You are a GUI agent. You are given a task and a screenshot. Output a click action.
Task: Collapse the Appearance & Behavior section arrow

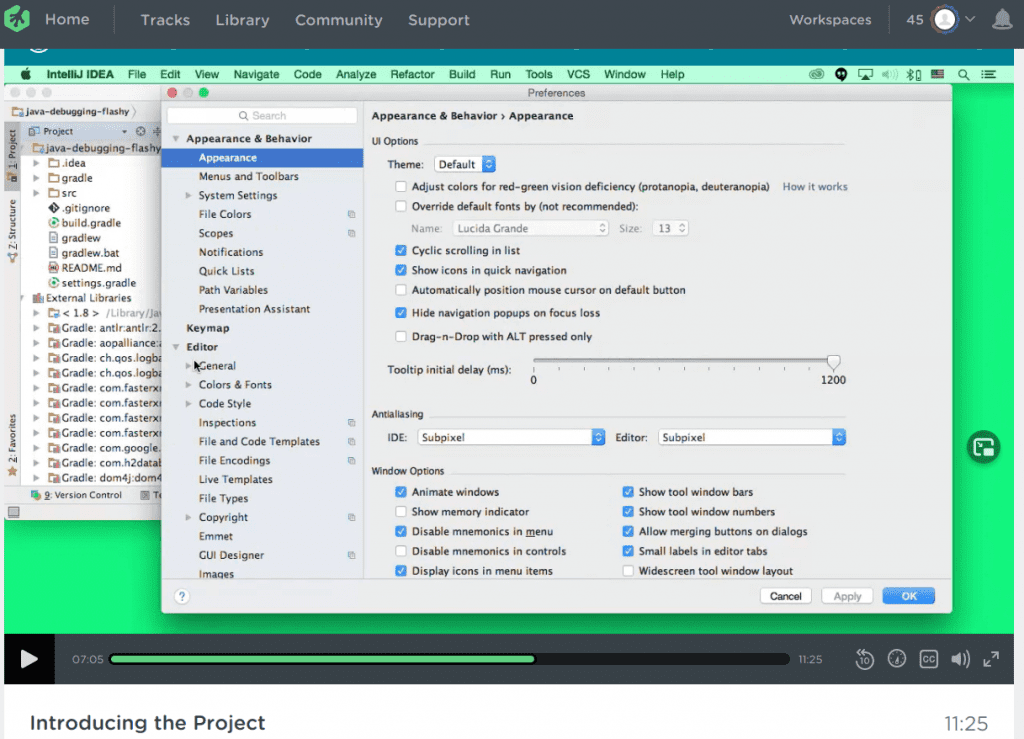point(176,138)
